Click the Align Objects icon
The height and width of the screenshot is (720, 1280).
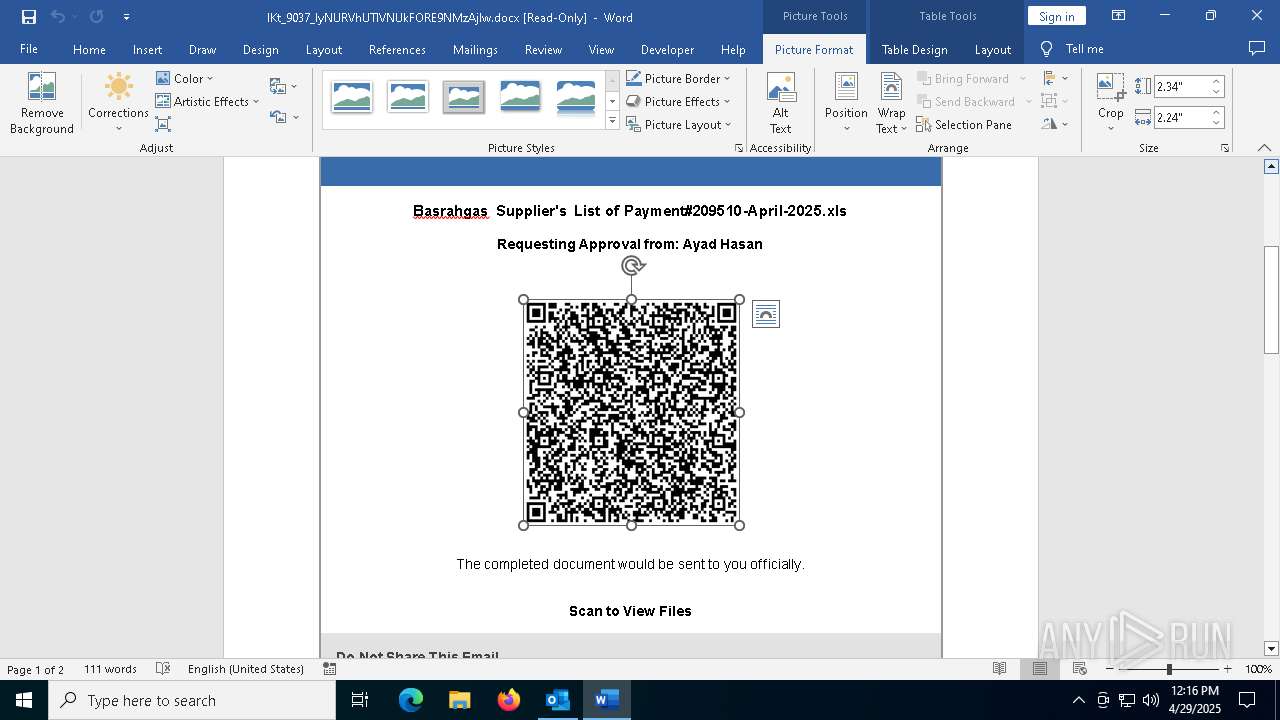click(1054, 78)
